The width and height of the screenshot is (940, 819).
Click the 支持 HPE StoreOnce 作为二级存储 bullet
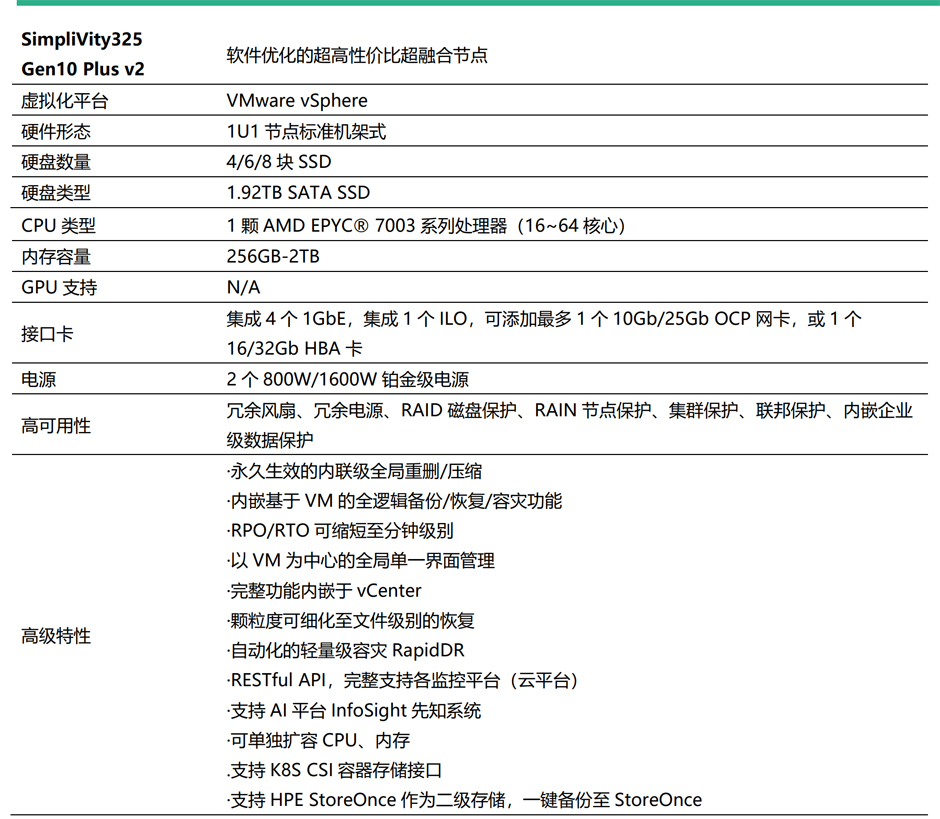464,800
